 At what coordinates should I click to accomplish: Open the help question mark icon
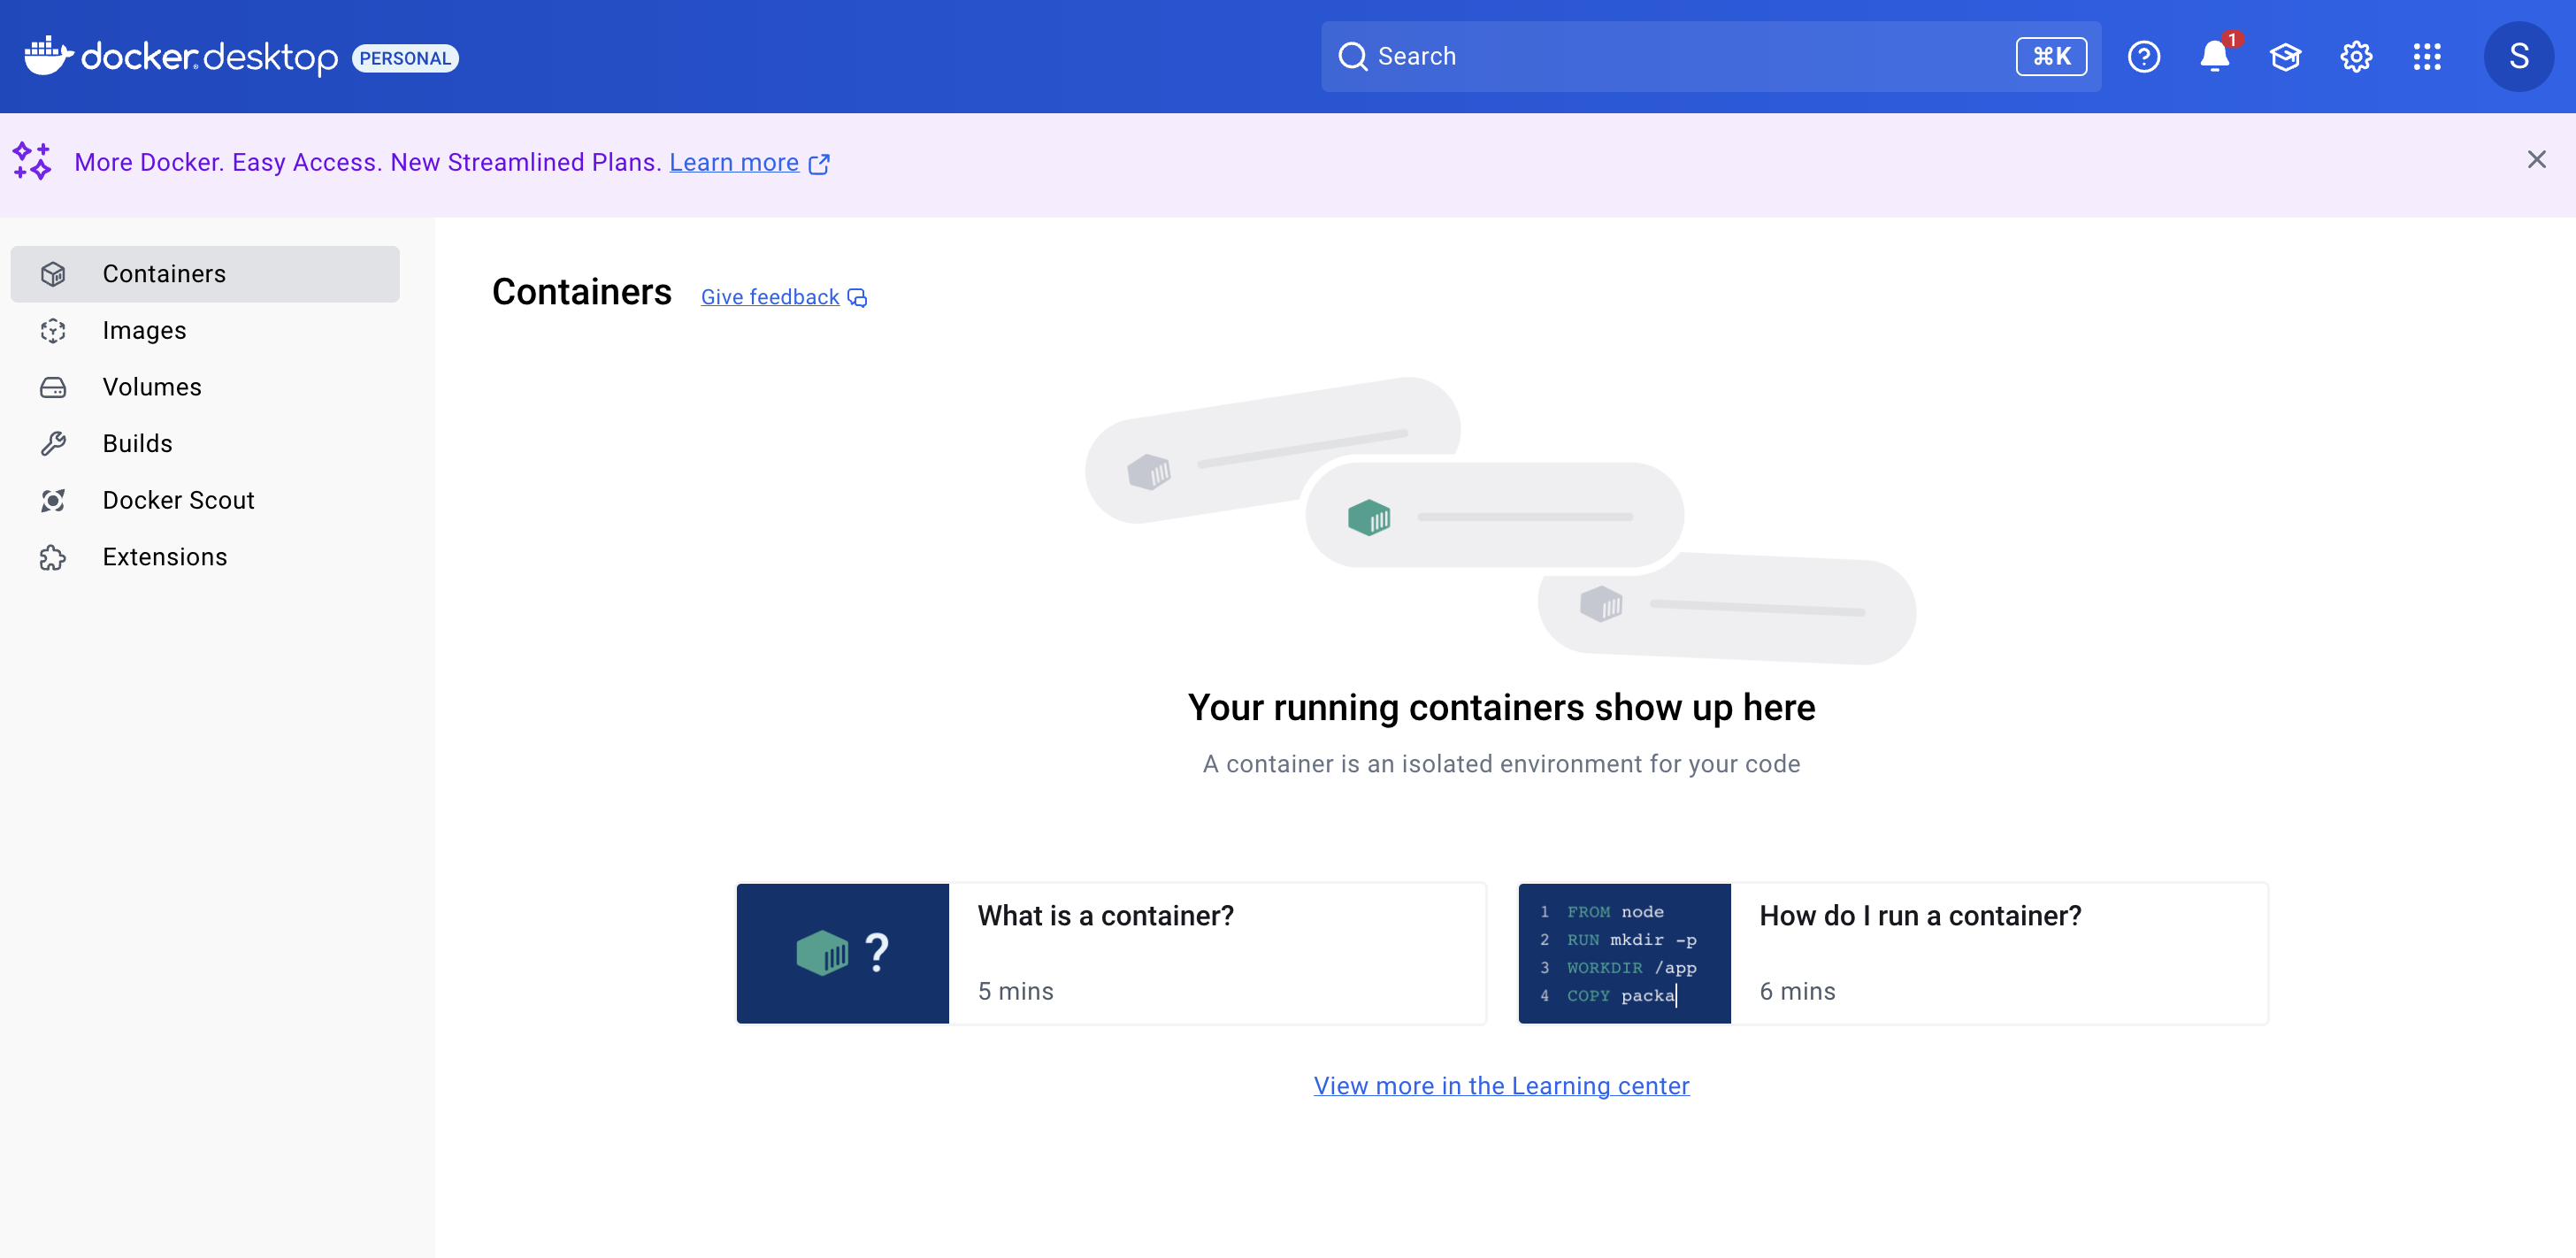2143,57
